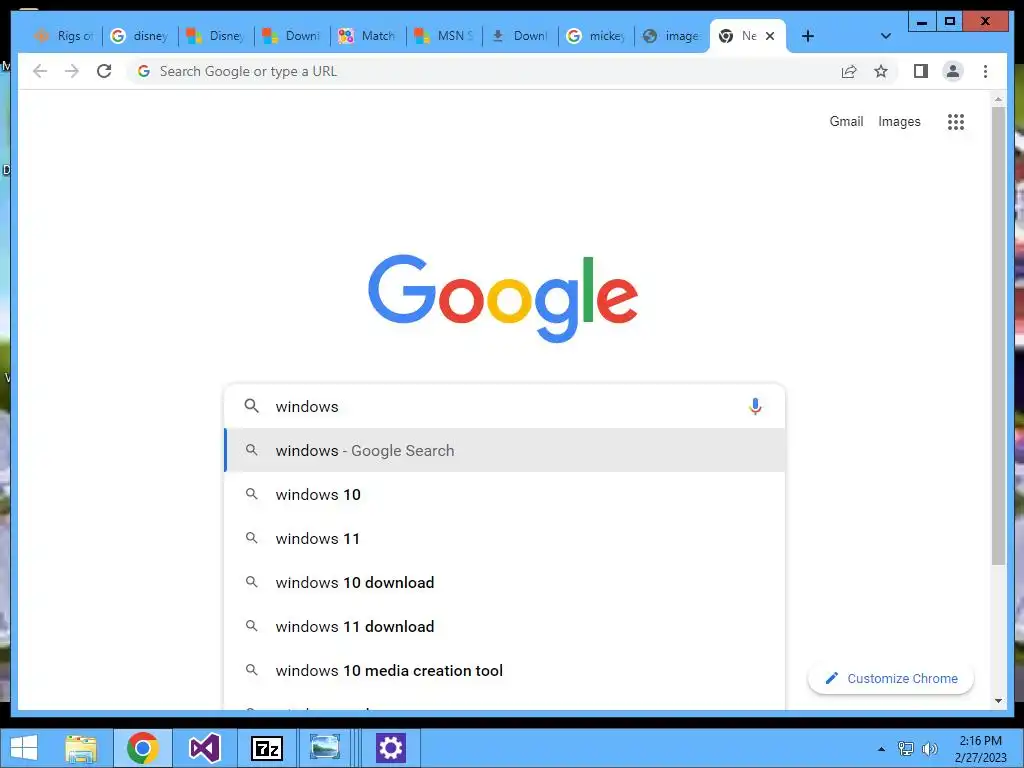Click the page vertical scrollbar thumb
The height and width of the screenshot is (768, 1024).
tap(998, 335)
